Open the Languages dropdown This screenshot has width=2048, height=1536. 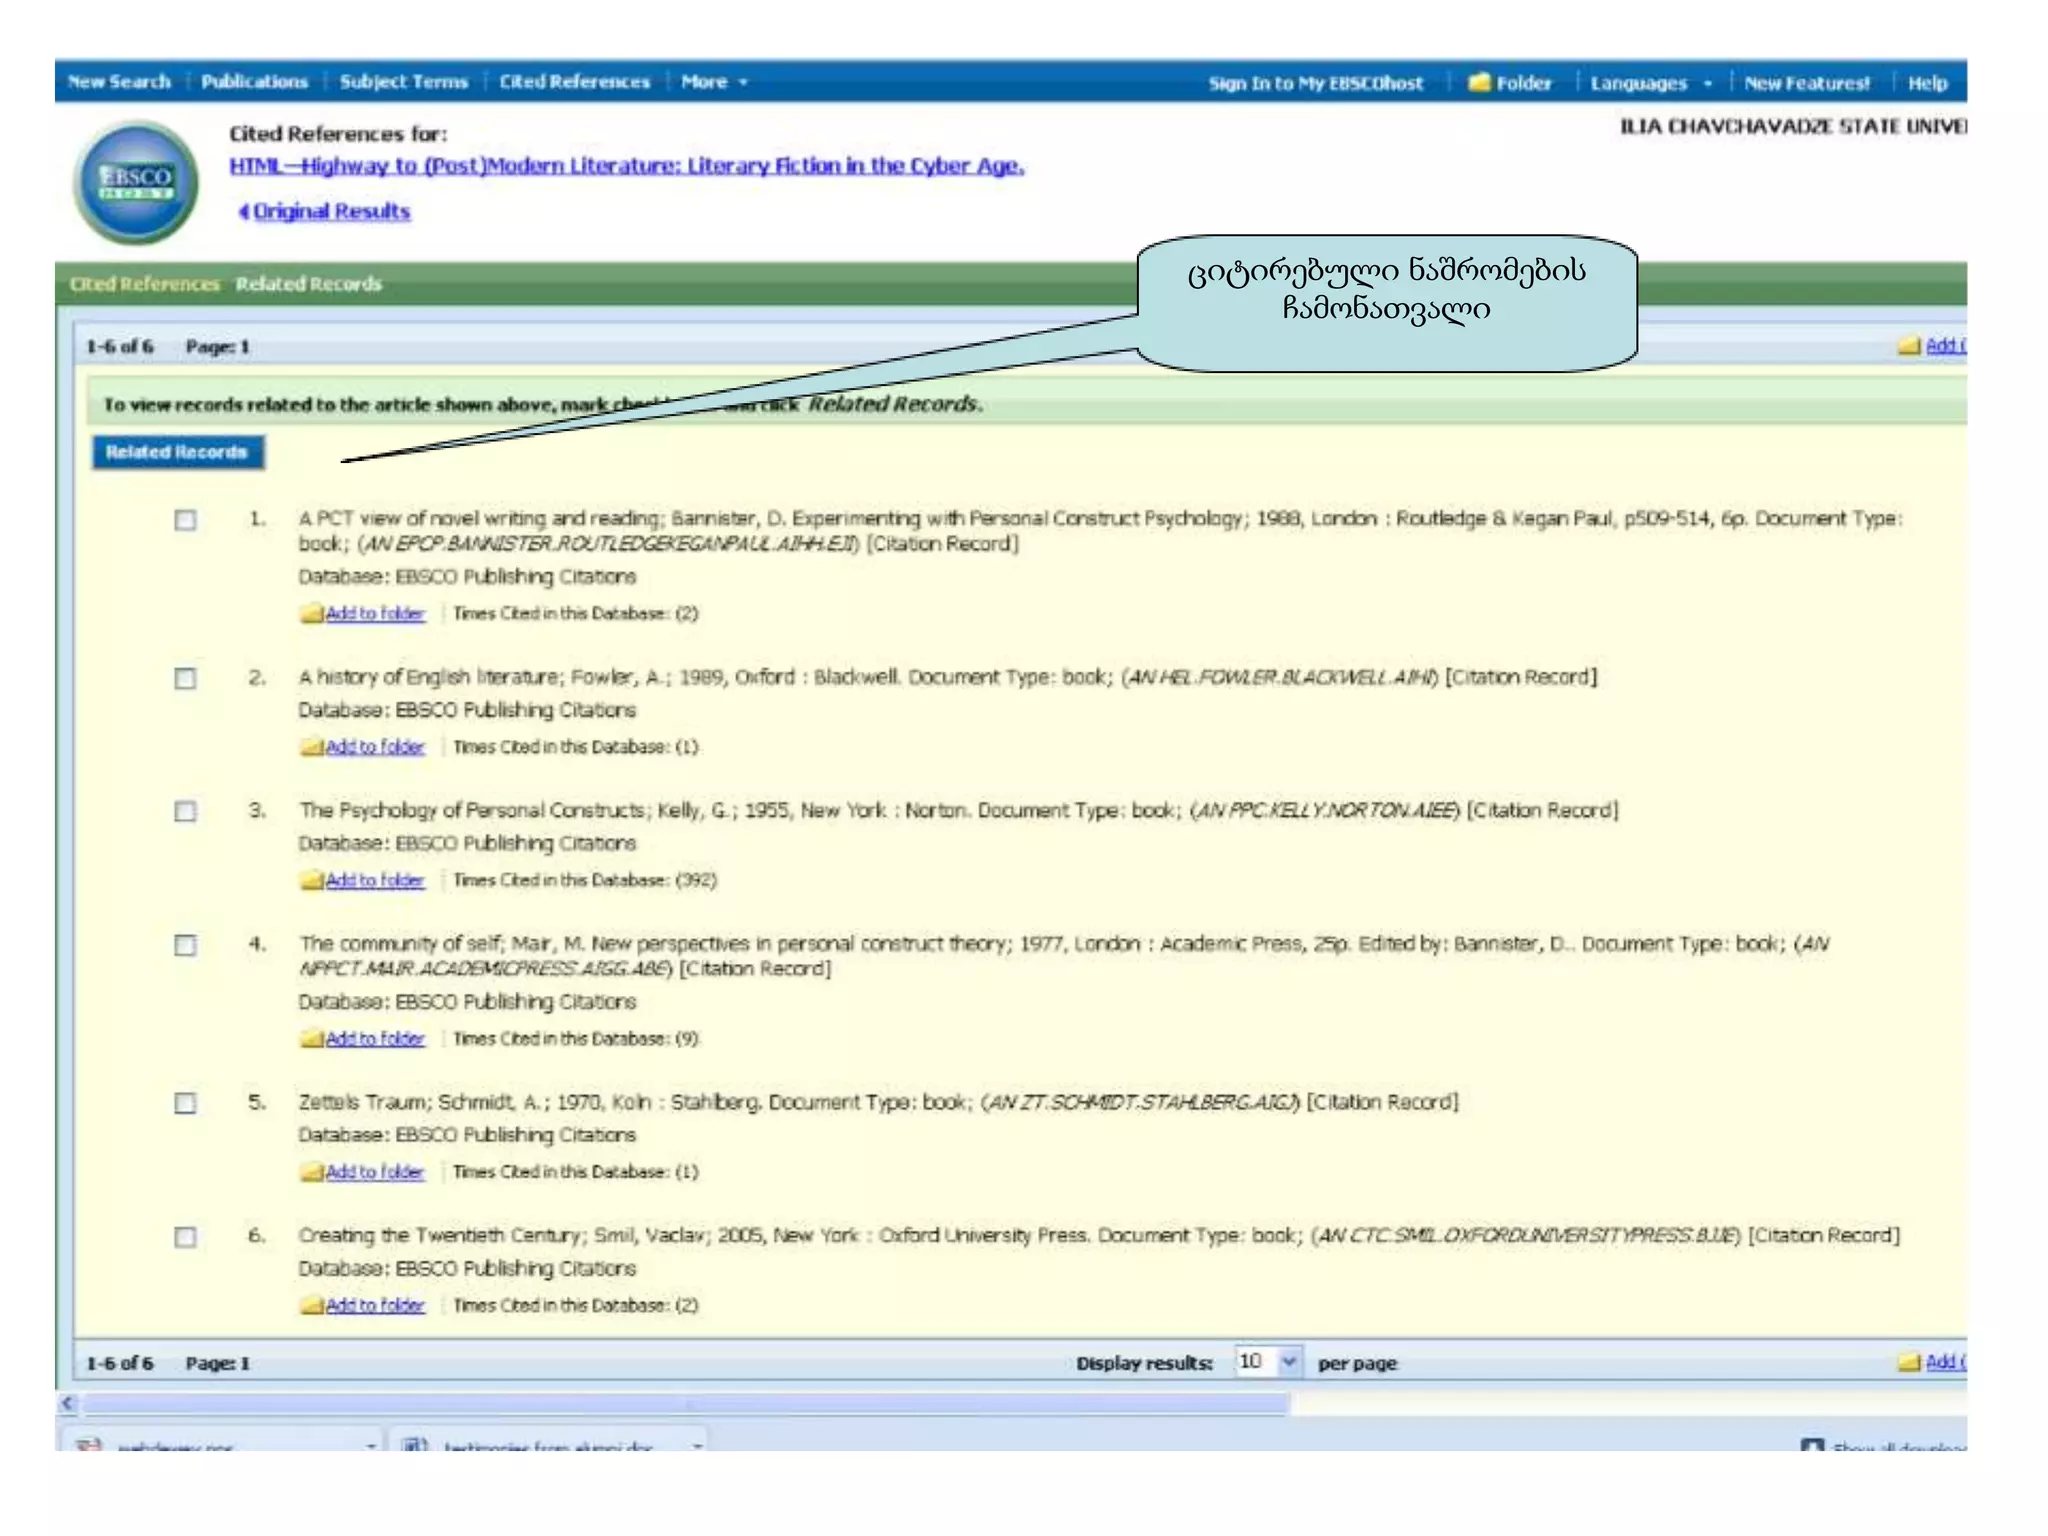pyautogui.click(x=1650, y=83)
